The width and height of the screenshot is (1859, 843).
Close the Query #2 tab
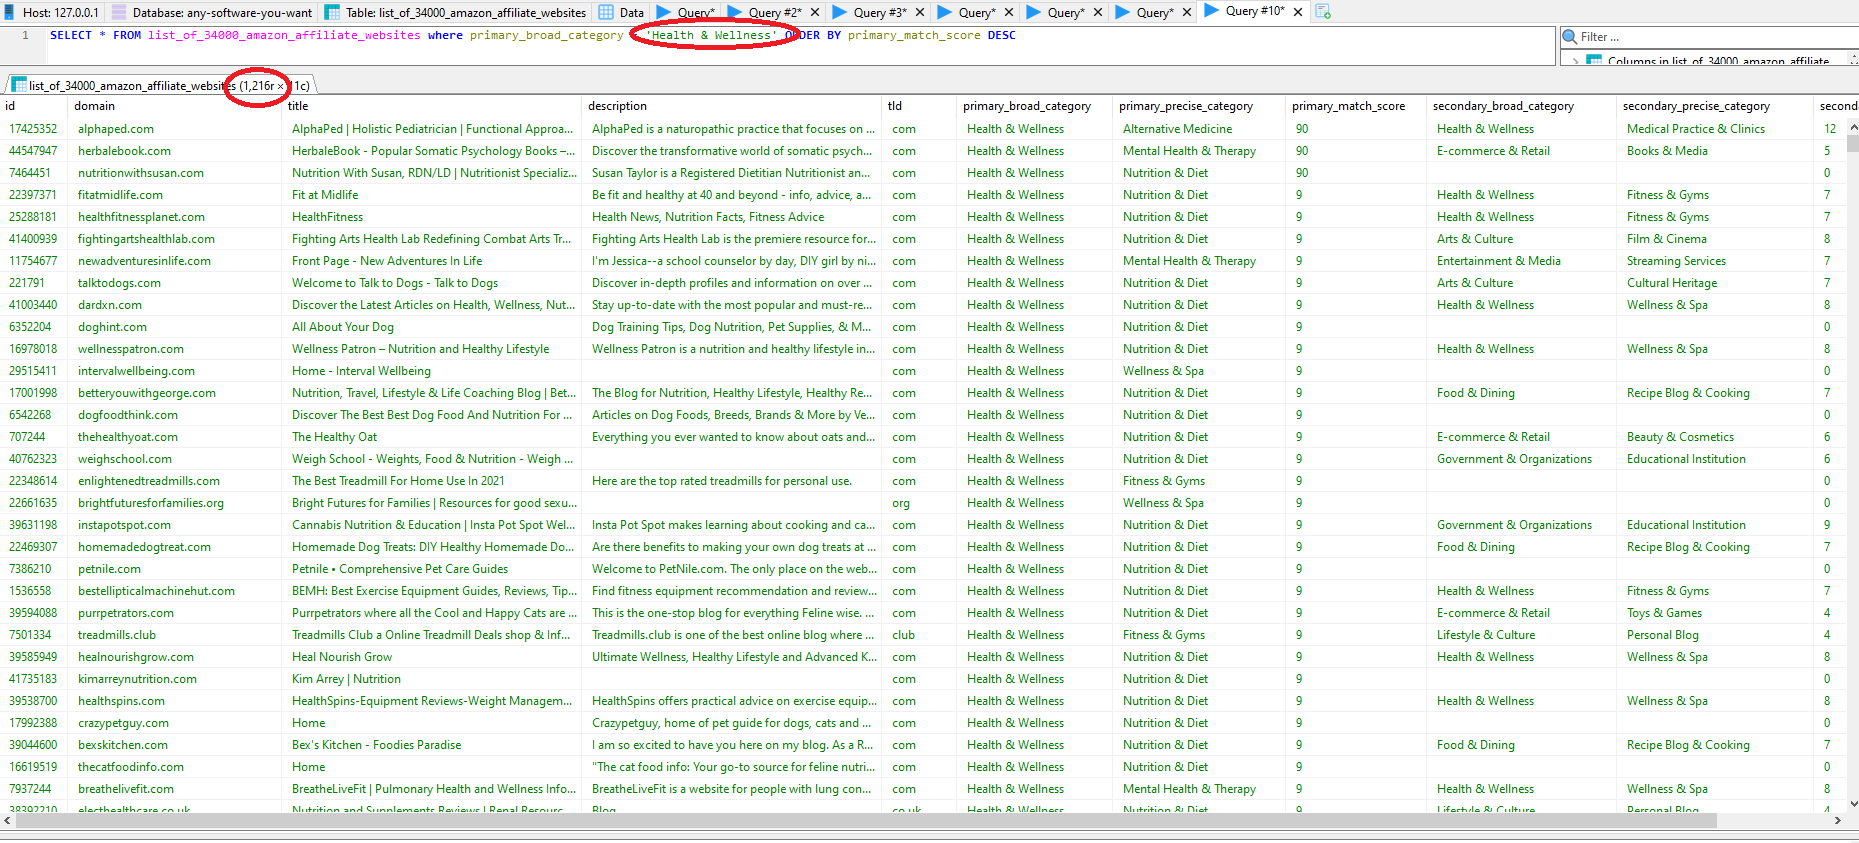[815, 13]
